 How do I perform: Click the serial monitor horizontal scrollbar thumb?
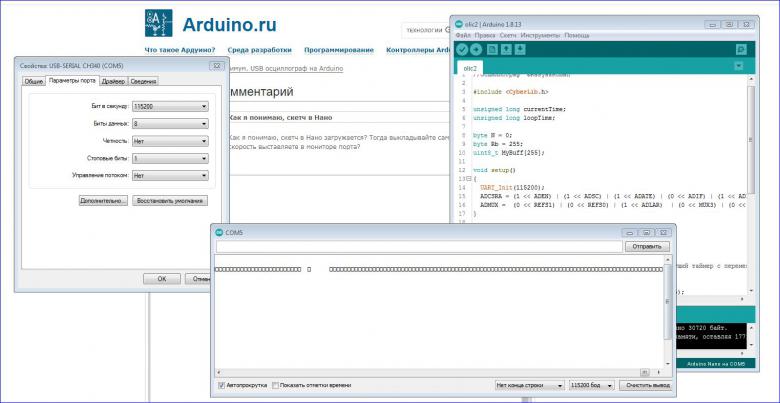coord(645,372)
